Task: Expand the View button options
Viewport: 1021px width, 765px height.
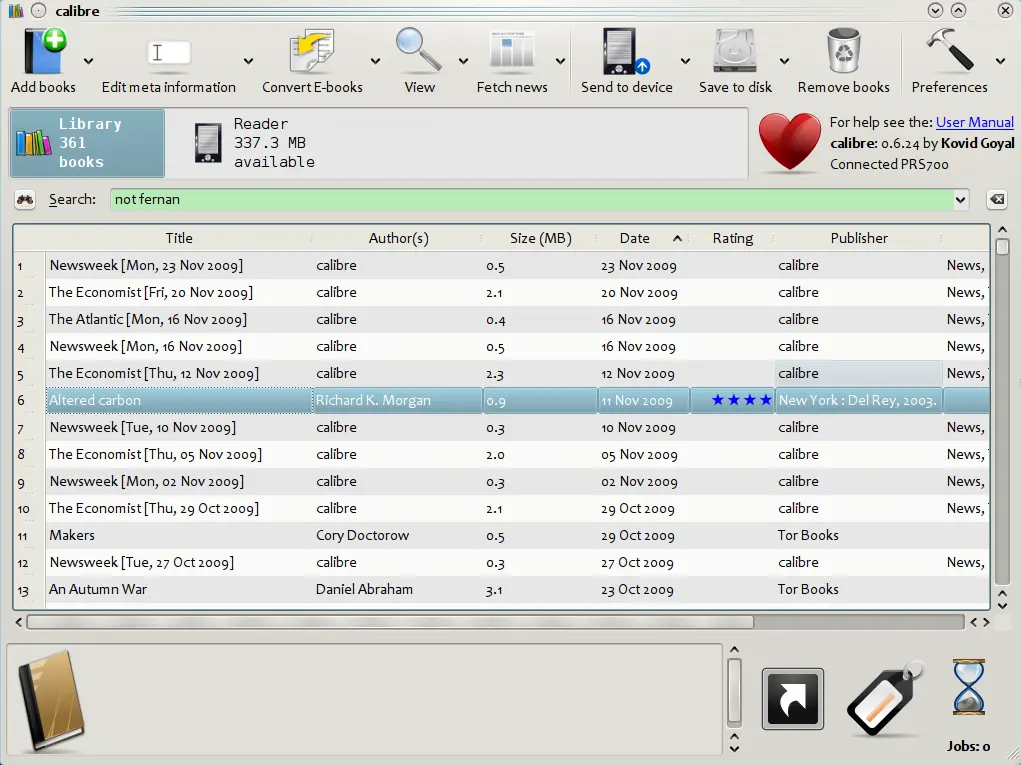Action: (466, 60)
